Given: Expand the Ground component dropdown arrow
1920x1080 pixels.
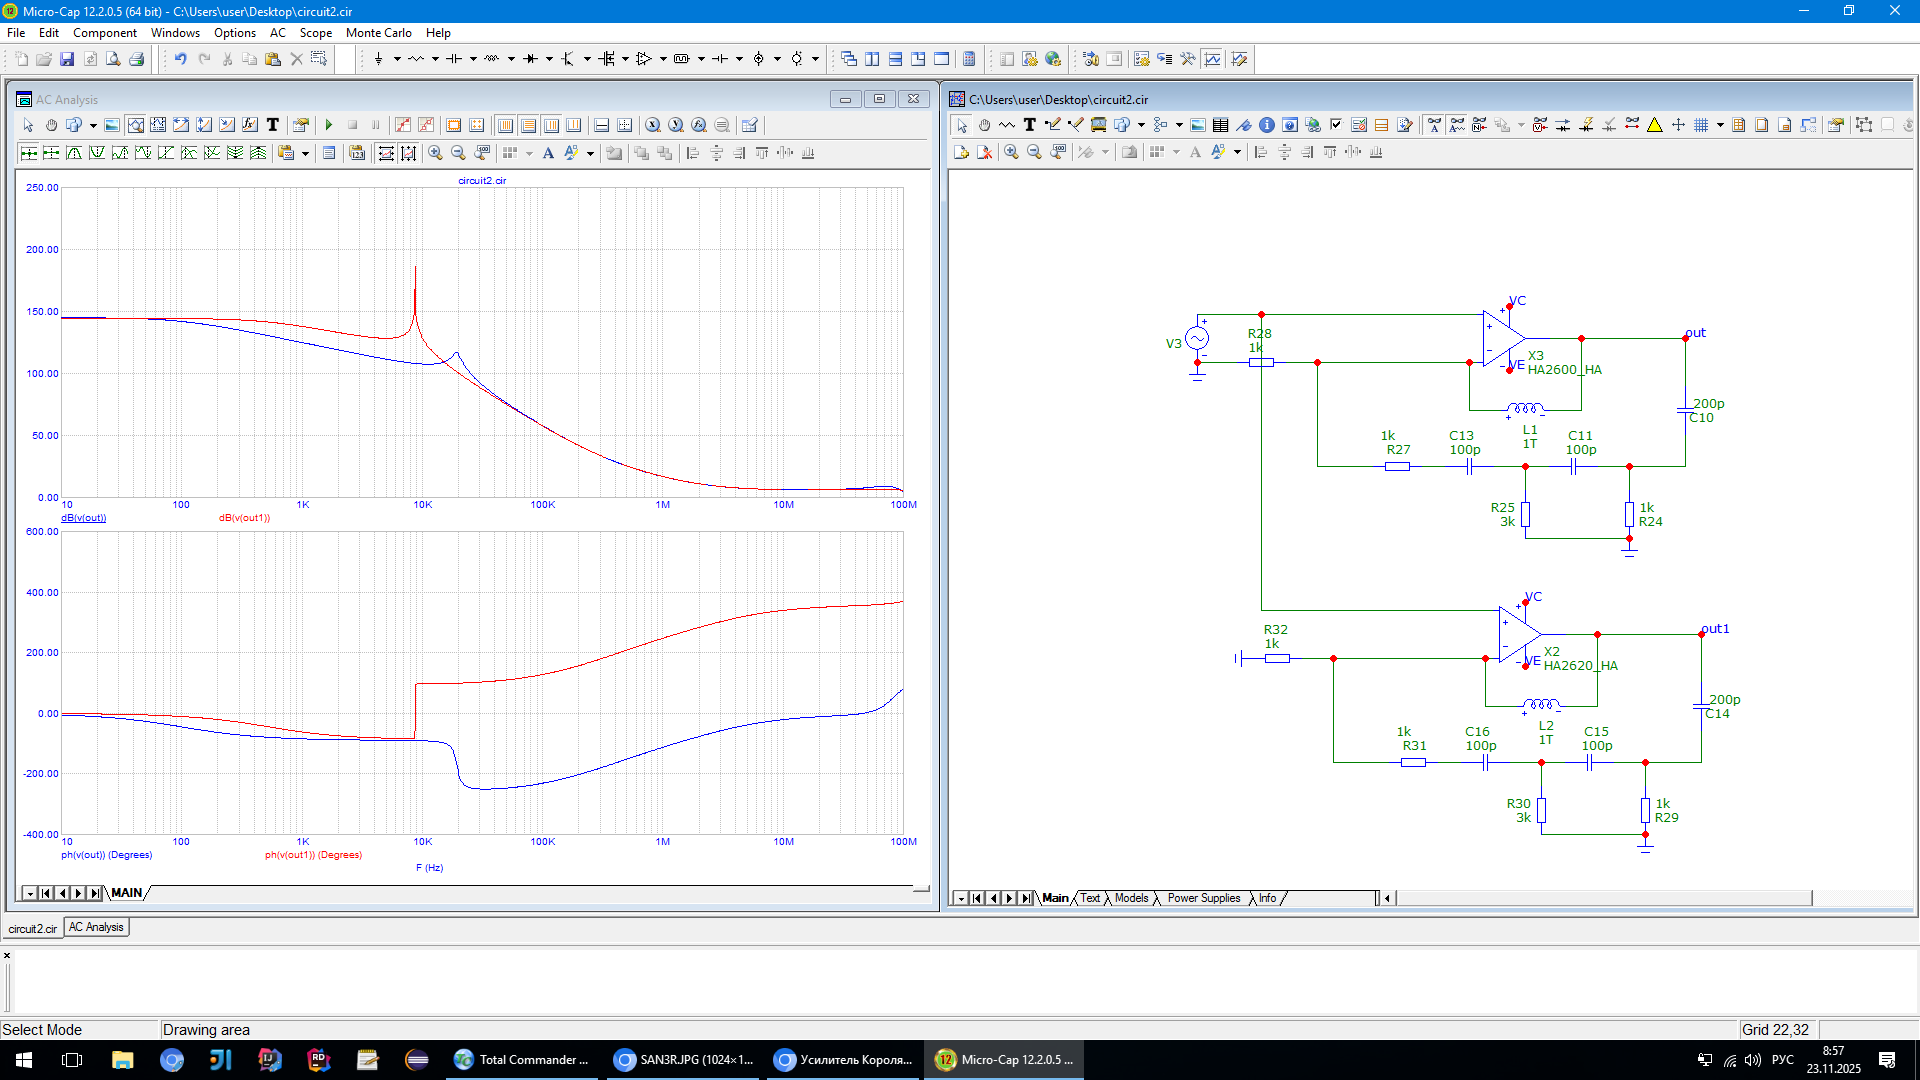Looking at the screenshot, I should pyautogui.click(x=397, y=59).
